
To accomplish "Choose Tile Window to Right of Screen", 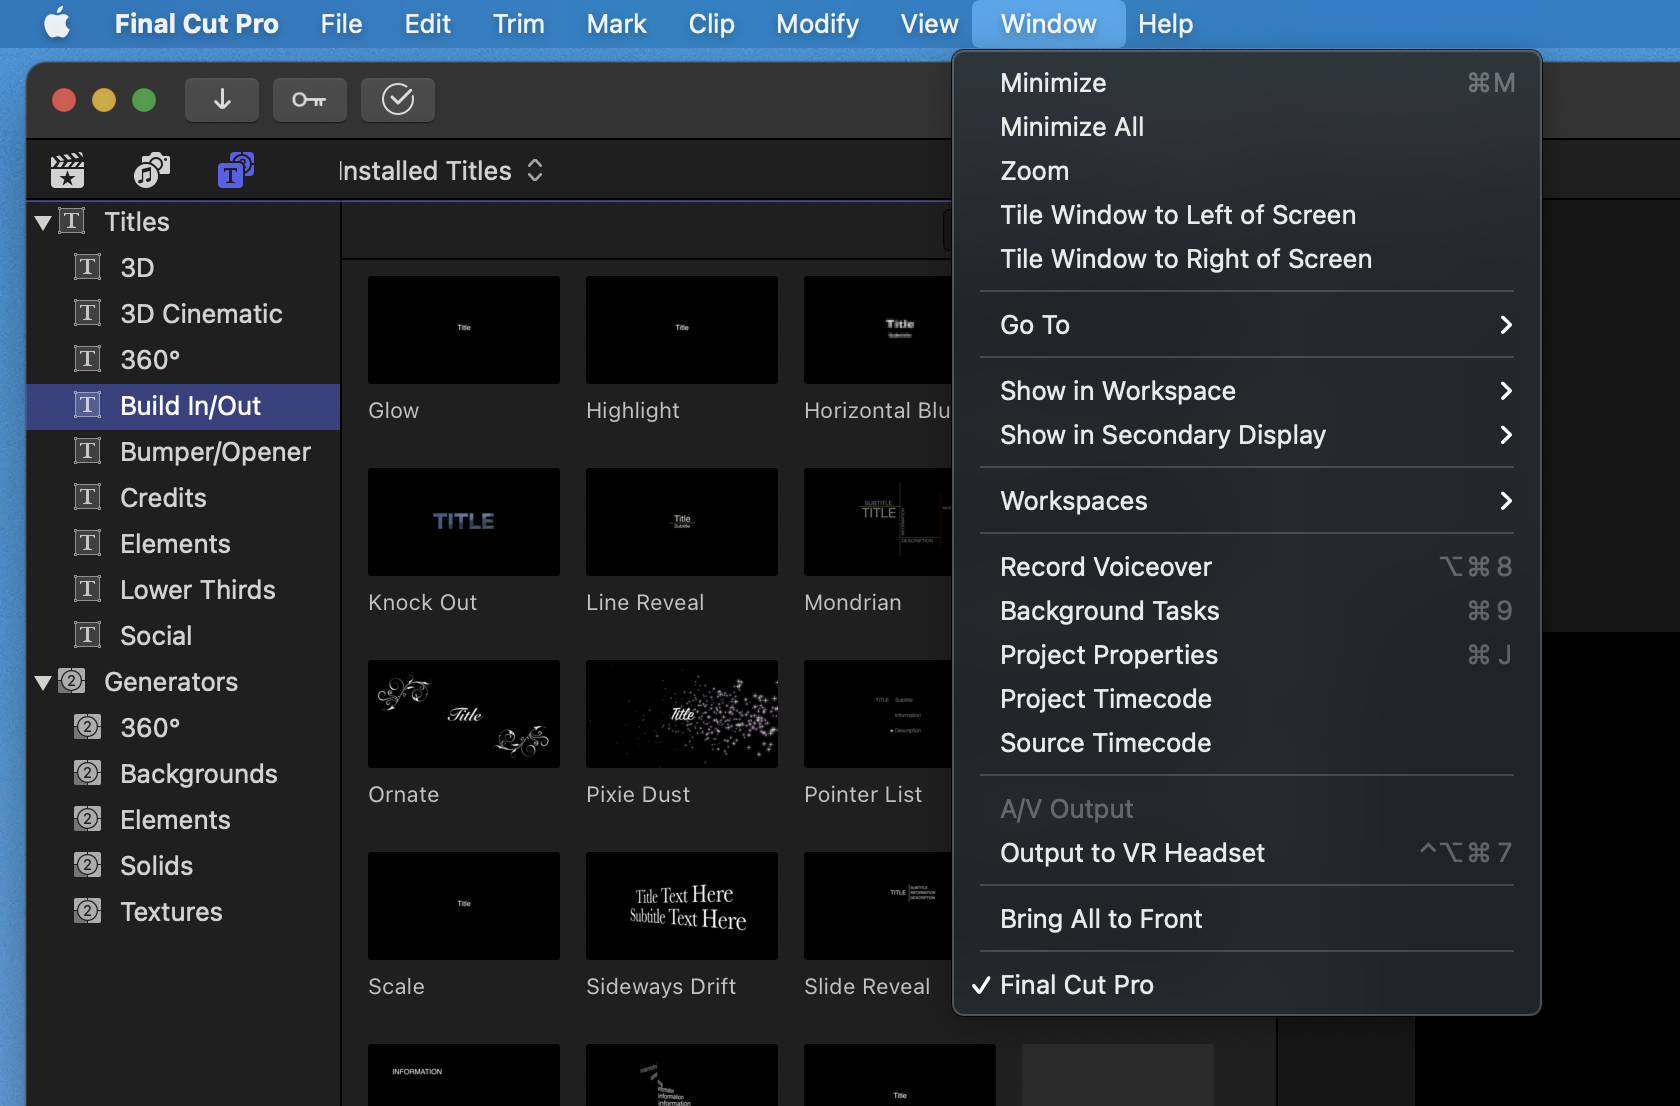I will pos(1247,259).
